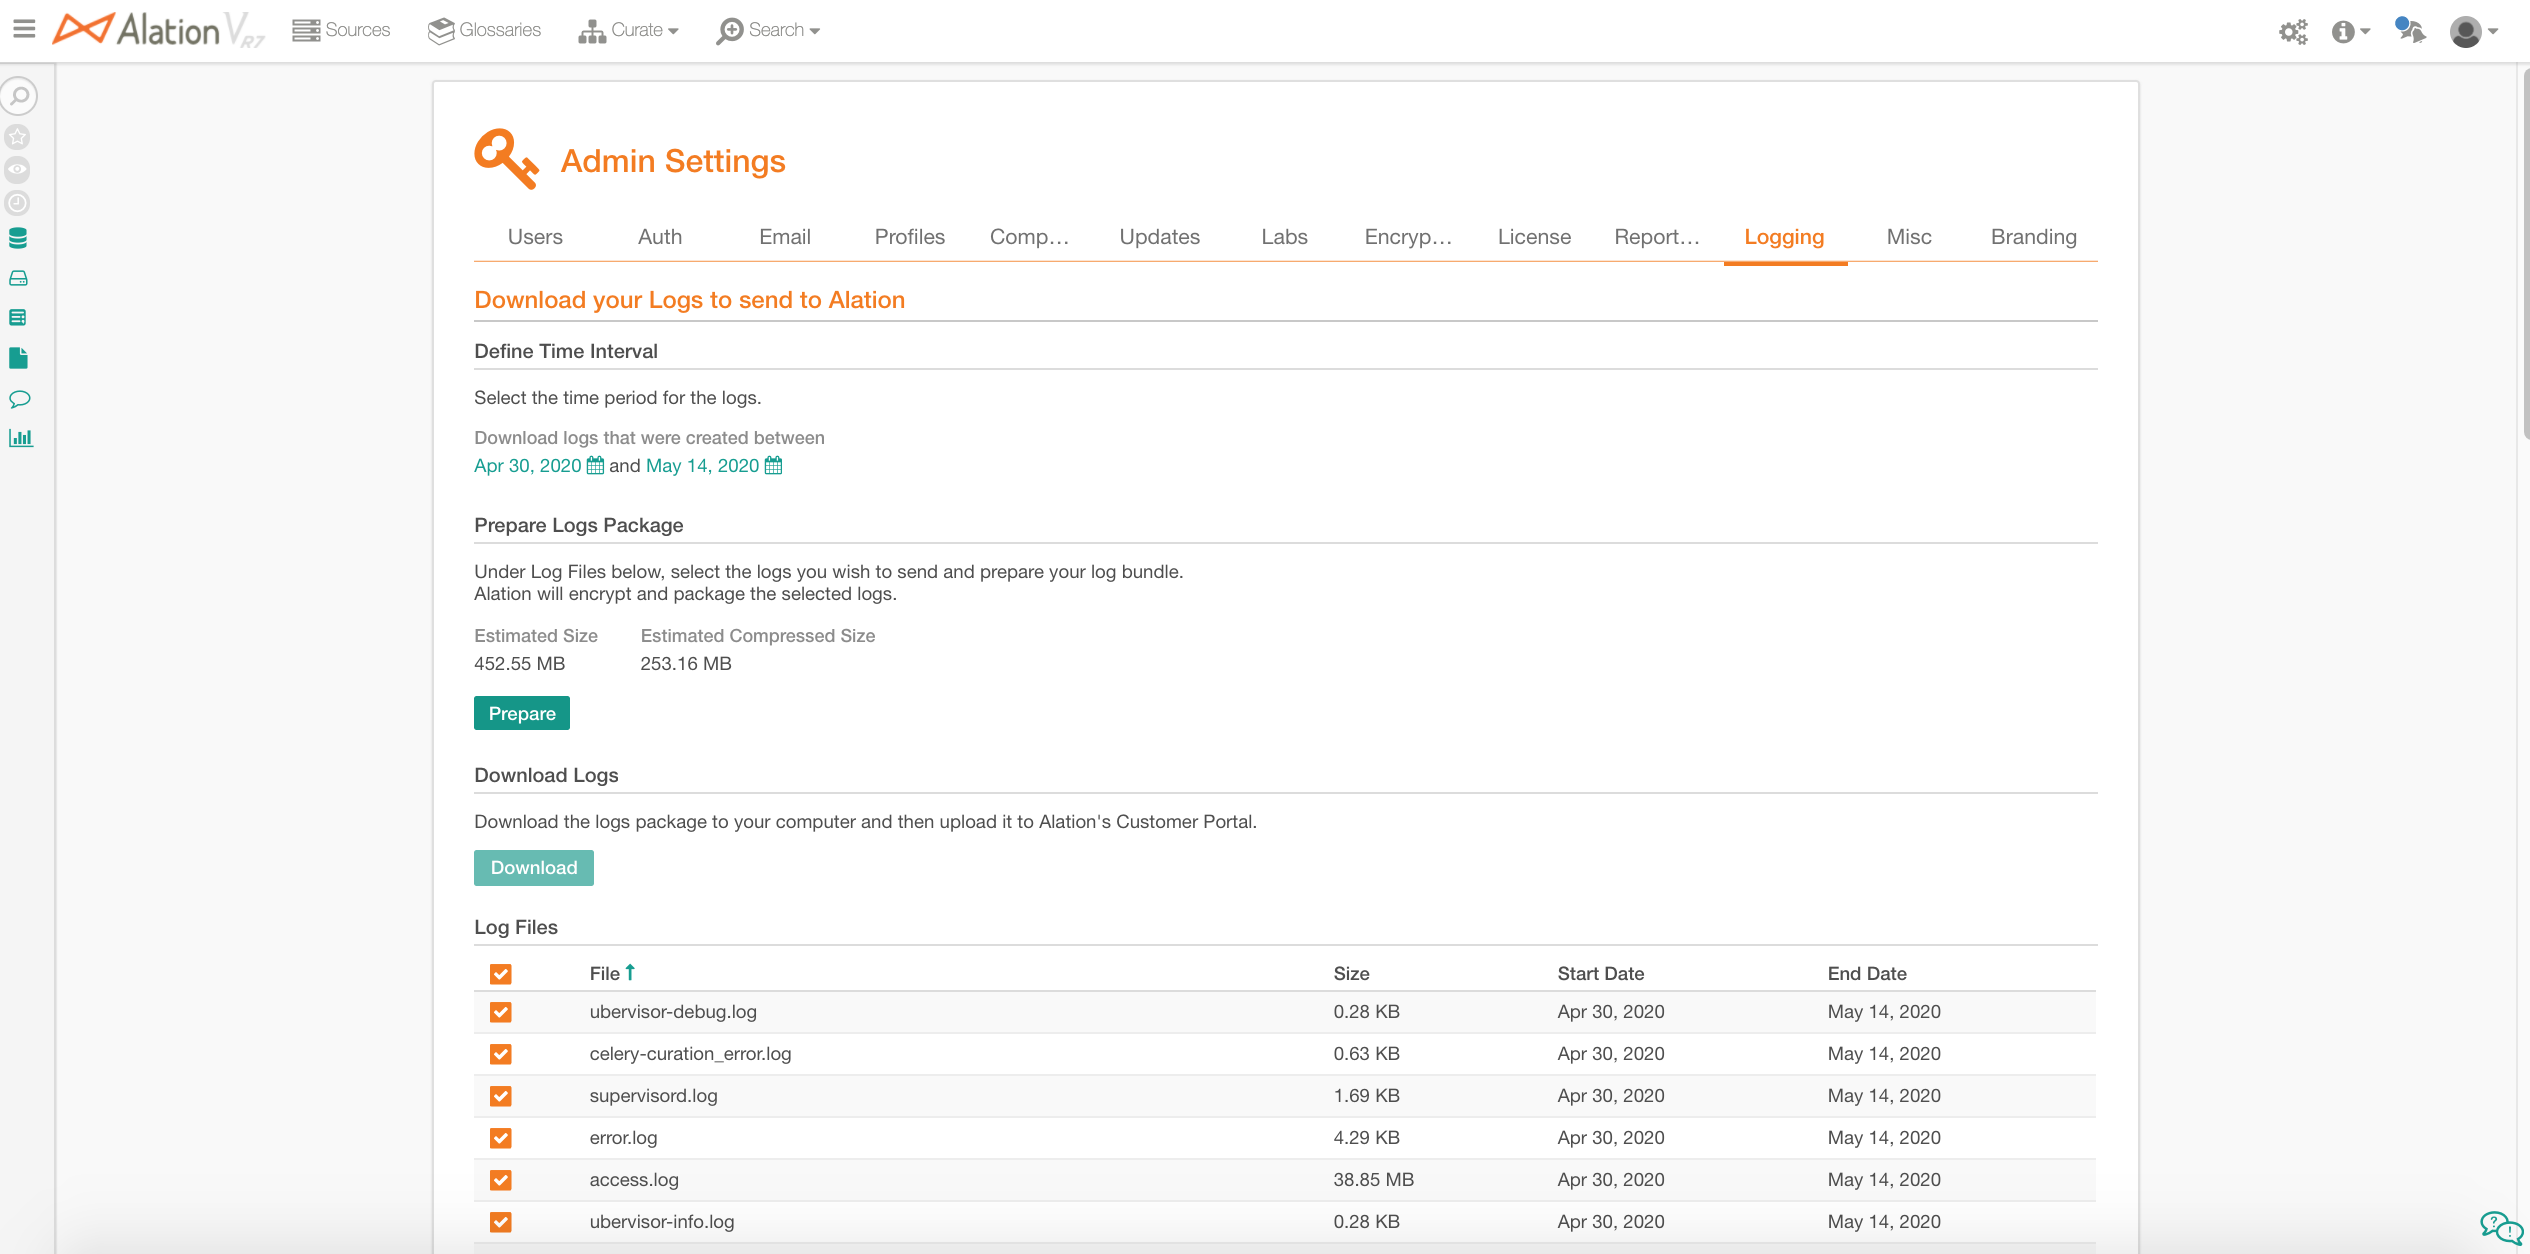2530x1254 pixels.
Task: Switch to the Users tab
Action: tap(535, 237)
